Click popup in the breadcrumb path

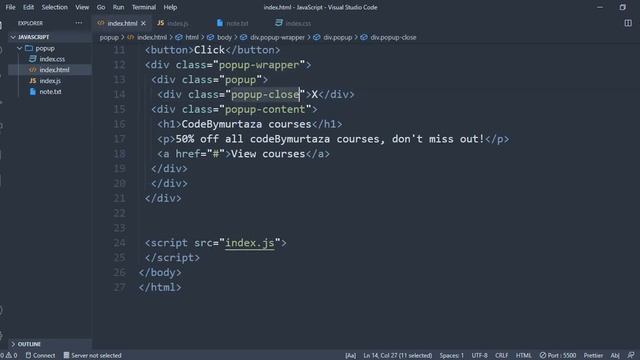pyautogui.click(x=109, y=38)
